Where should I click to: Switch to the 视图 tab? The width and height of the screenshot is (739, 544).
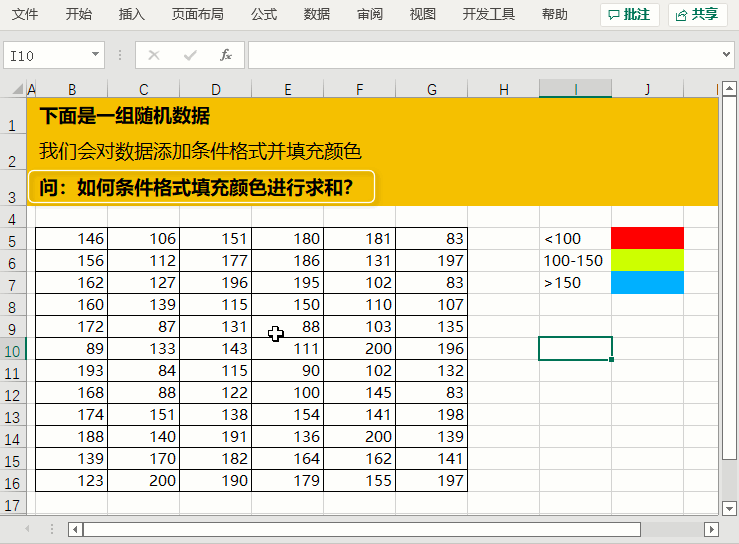[423, 15]
